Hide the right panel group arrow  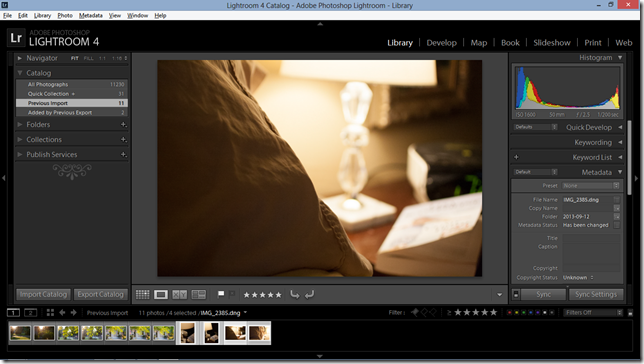[636, 178]
